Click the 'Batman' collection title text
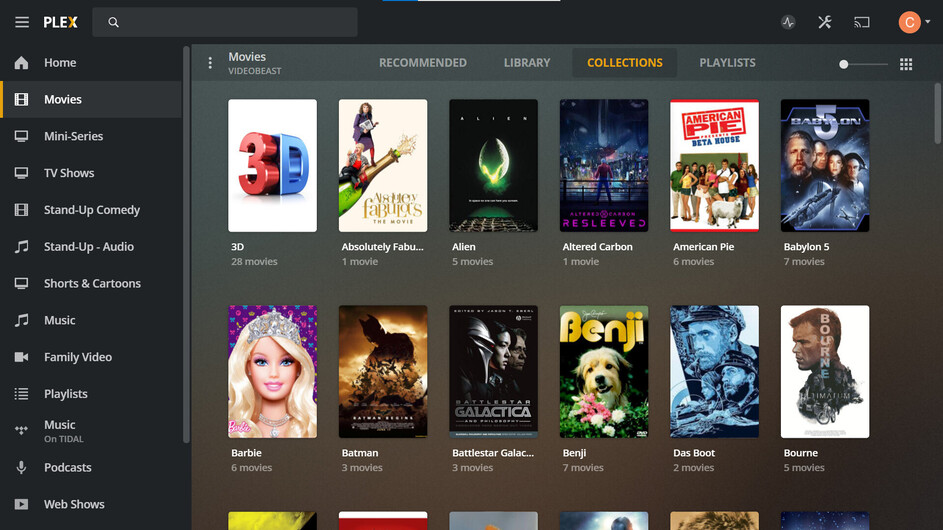943x530 pixels. [360, 452]
